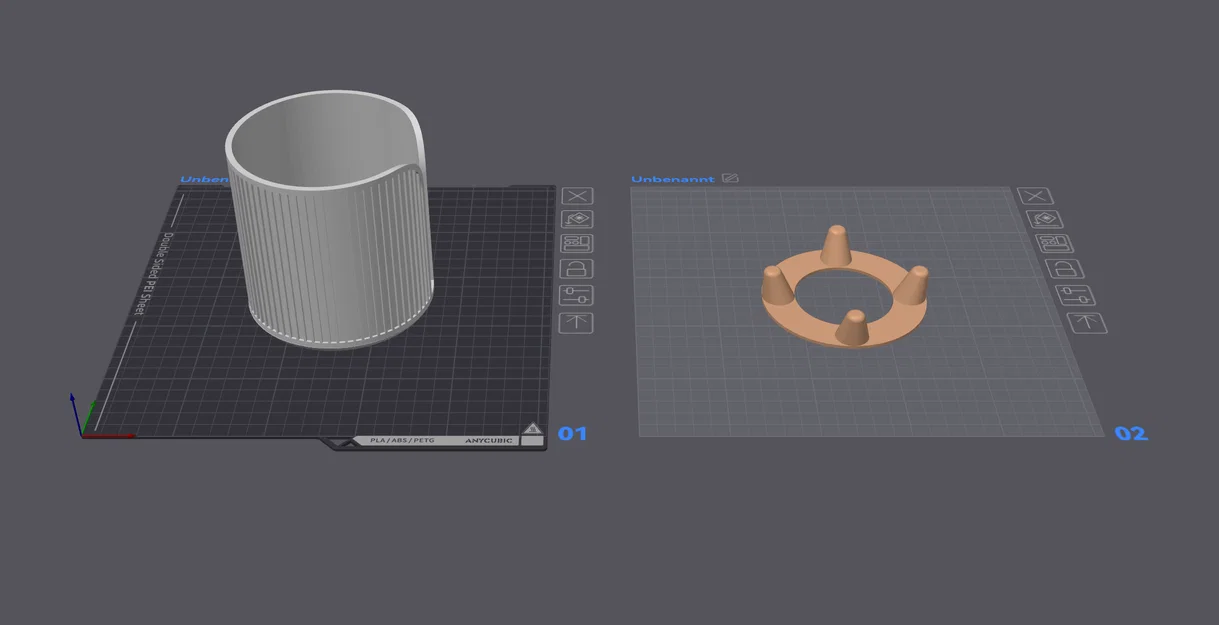Viewport: 1219px width, 625px height.
Task: Click the blue 02 plate number
Action: (x=1131, y=433)
